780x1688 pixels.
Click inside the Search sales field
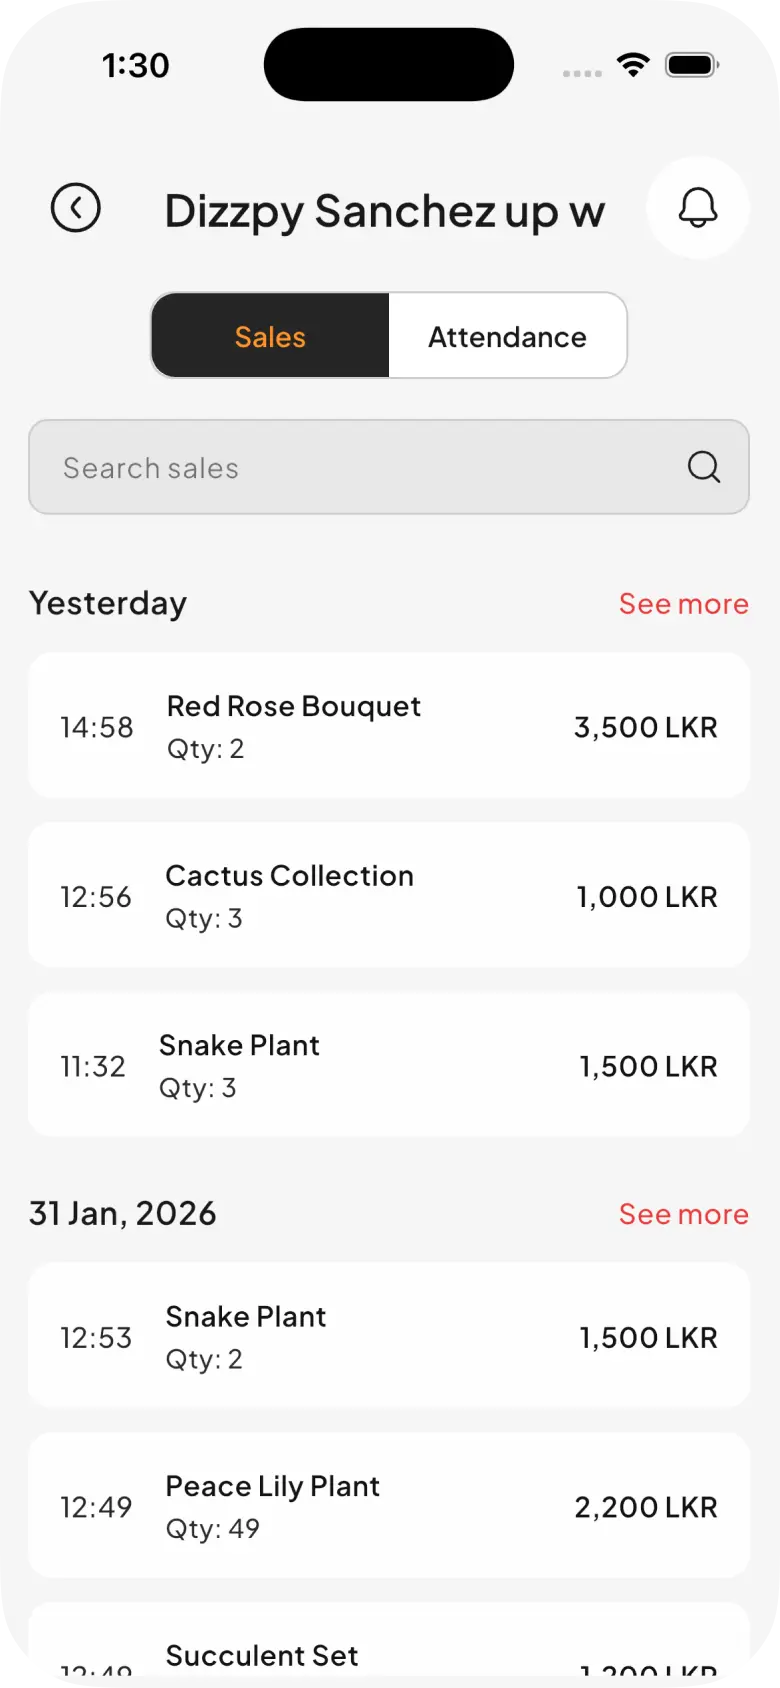point(360,467)
